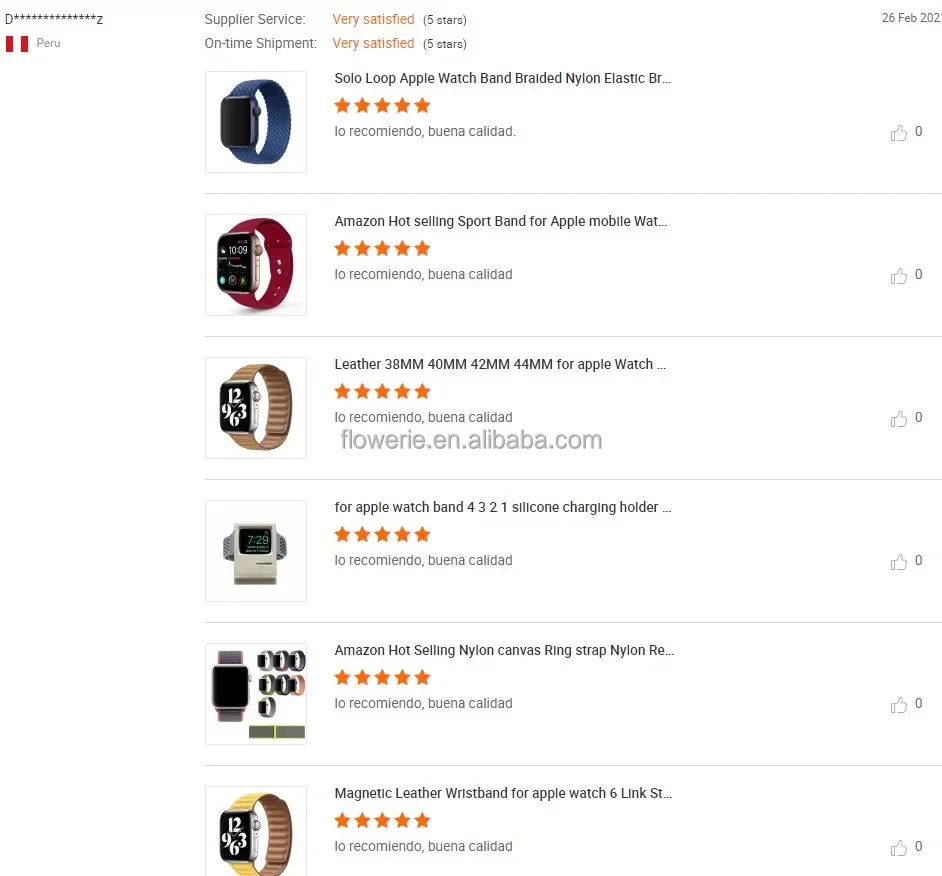Click the five-star rating of Solo Loop review
The width and height of the screenshot is (942, 876).
point(382,105)
